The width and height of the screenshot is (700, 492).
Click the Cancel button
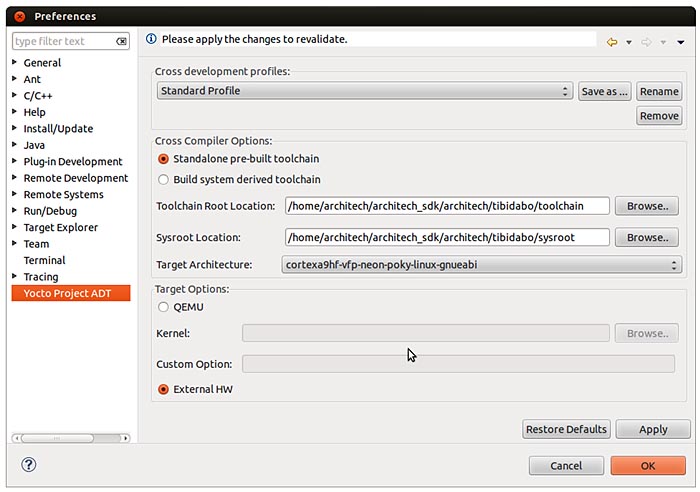[x=566, y=466]
